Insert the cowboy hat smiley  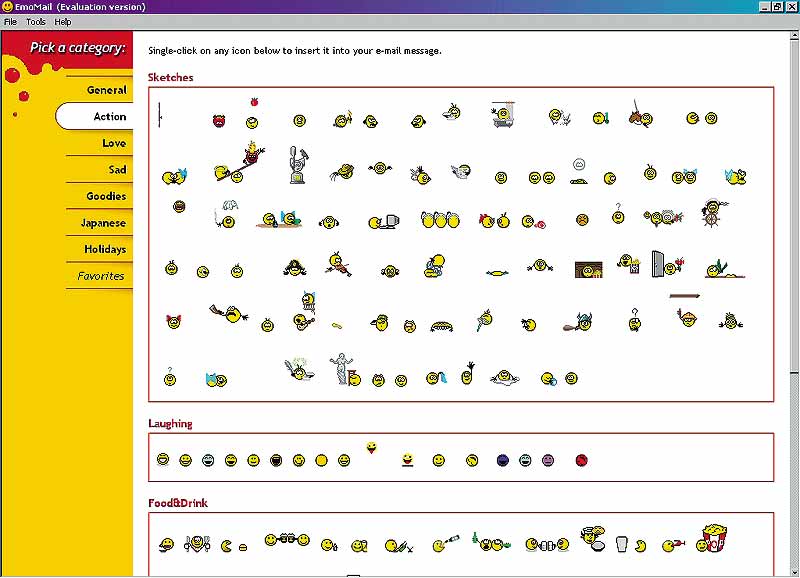(343, 172)
